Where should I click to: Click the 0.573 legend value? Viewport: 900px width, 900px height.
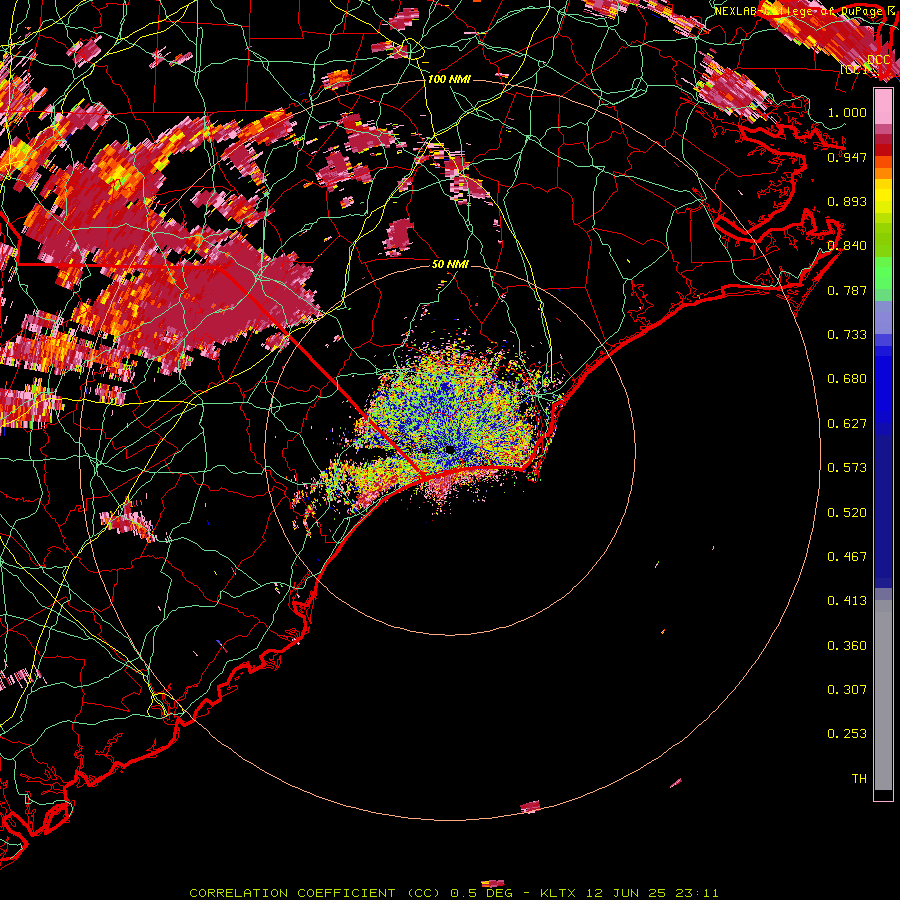point(847,467)
